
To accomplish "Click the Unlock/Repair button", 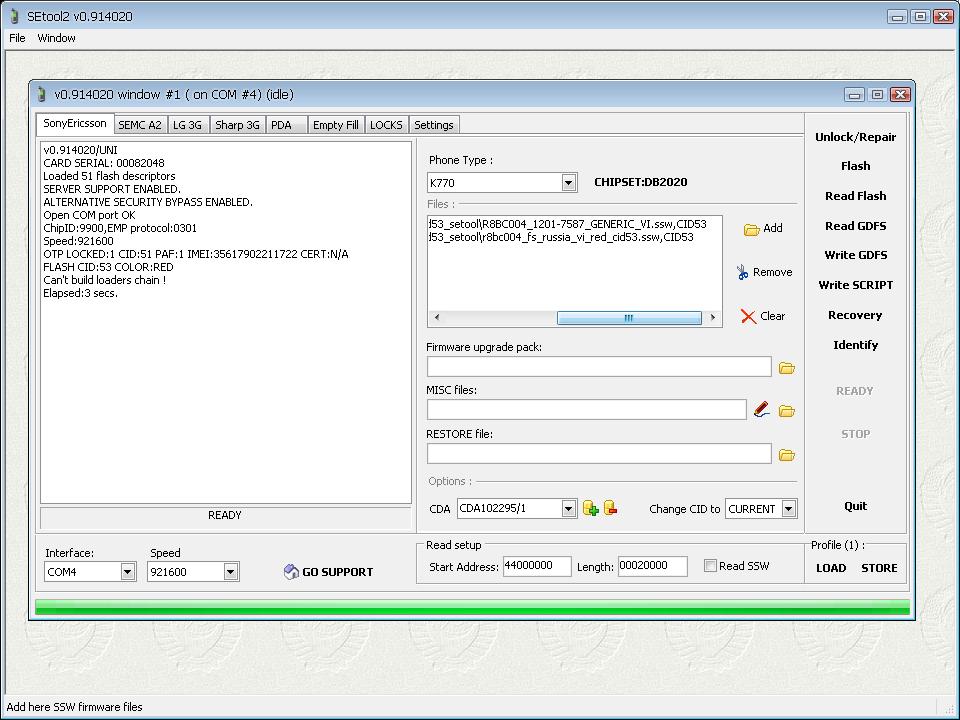I will (x=855, y=137).
